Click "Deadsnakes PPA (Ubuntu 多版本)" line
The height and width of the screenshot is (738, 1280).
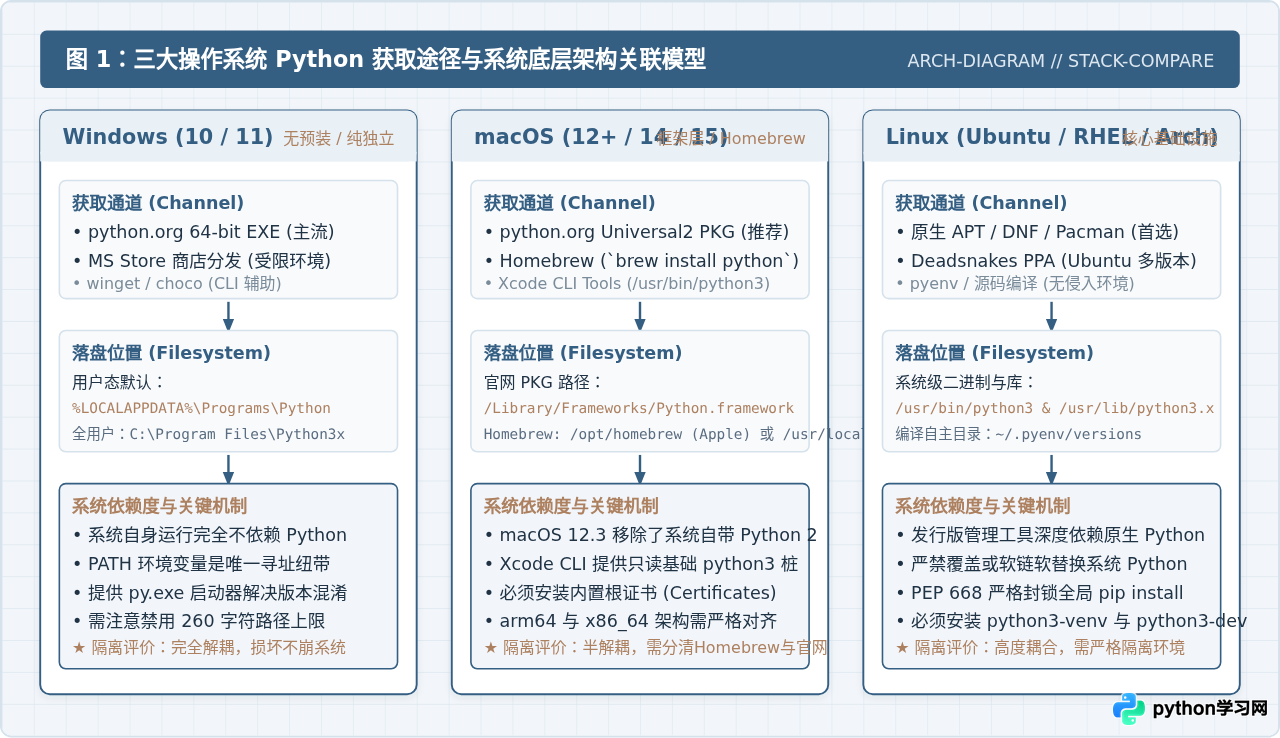coord(1045,261)
